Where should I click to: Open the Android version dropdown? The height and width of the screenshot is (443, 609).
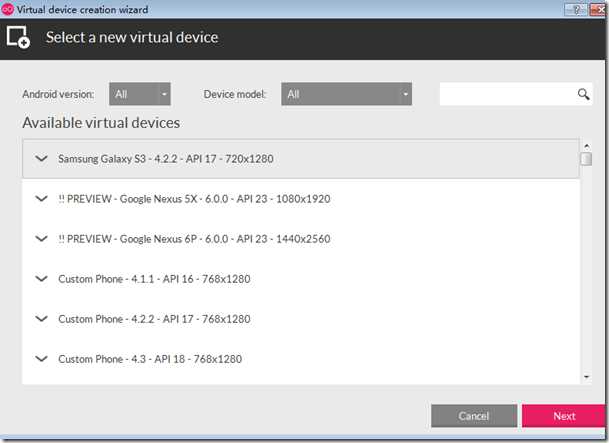[x=140, y=94]
